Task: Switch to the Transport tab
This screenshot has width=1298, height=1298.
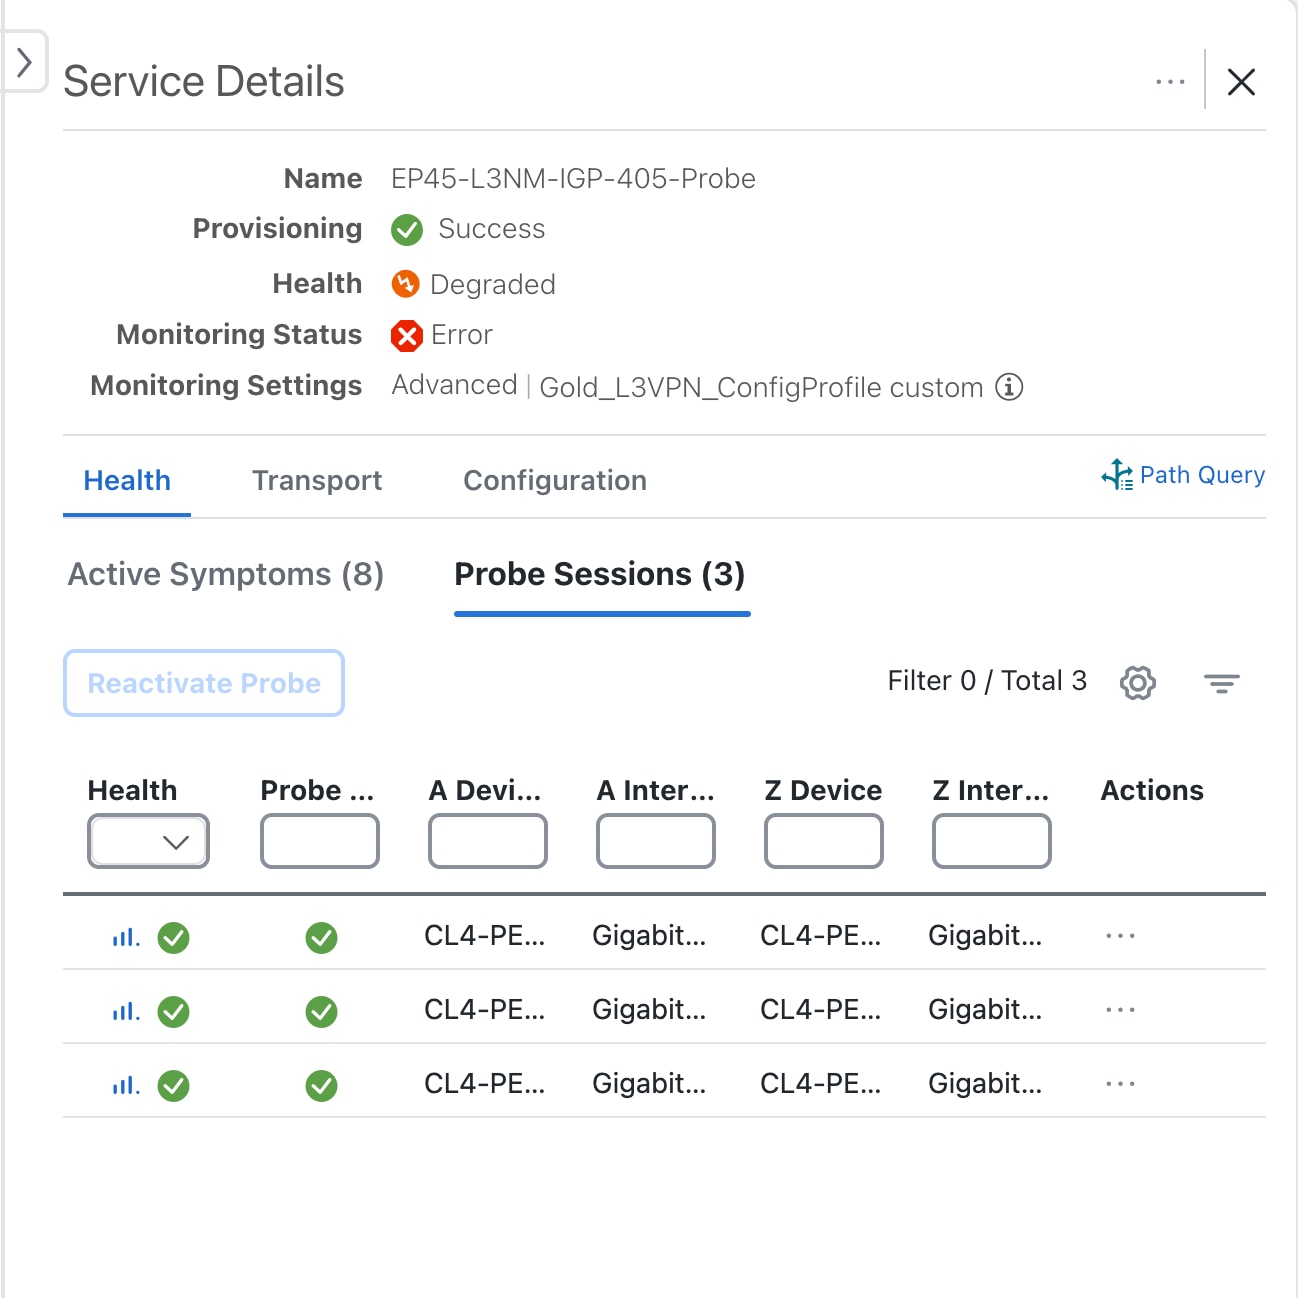Action: pyautogui.click(x=317, y=481)
